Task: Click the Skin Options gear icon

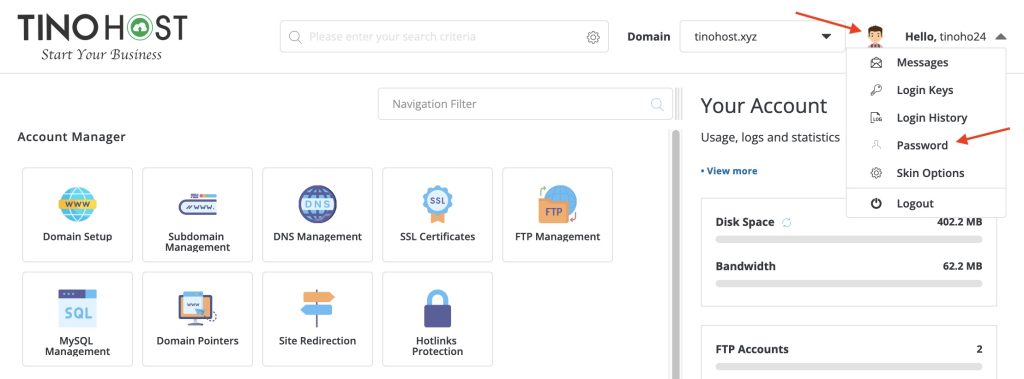Action: point(876,173)
